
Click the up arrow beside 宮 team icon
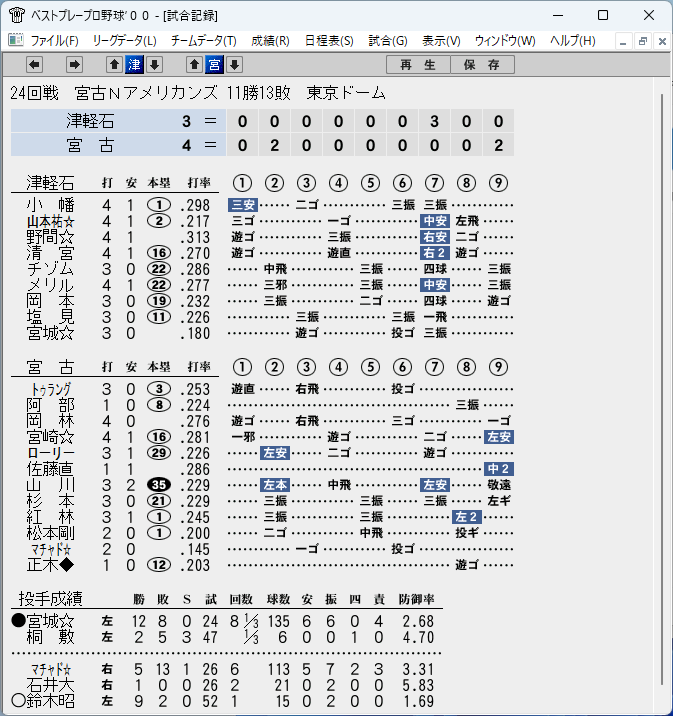pos(195,65)
